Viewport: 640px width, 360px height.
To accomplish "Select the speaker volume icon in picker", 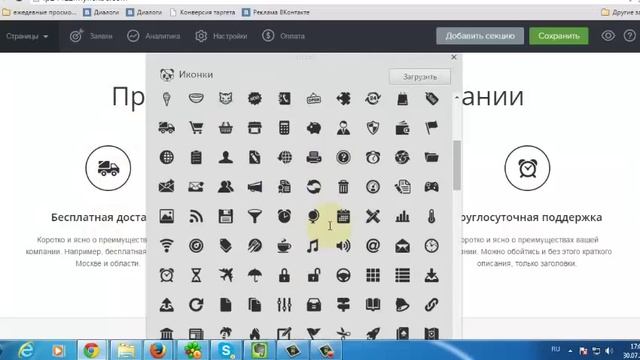I will coord(343,246).
